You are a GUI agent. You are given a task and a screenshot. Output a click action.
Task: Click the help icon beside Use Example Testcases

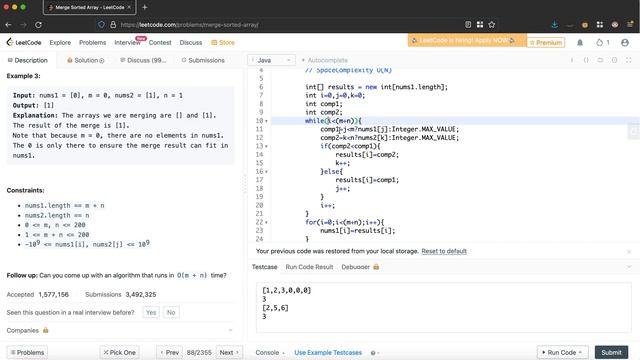click(x=373, y=353)
